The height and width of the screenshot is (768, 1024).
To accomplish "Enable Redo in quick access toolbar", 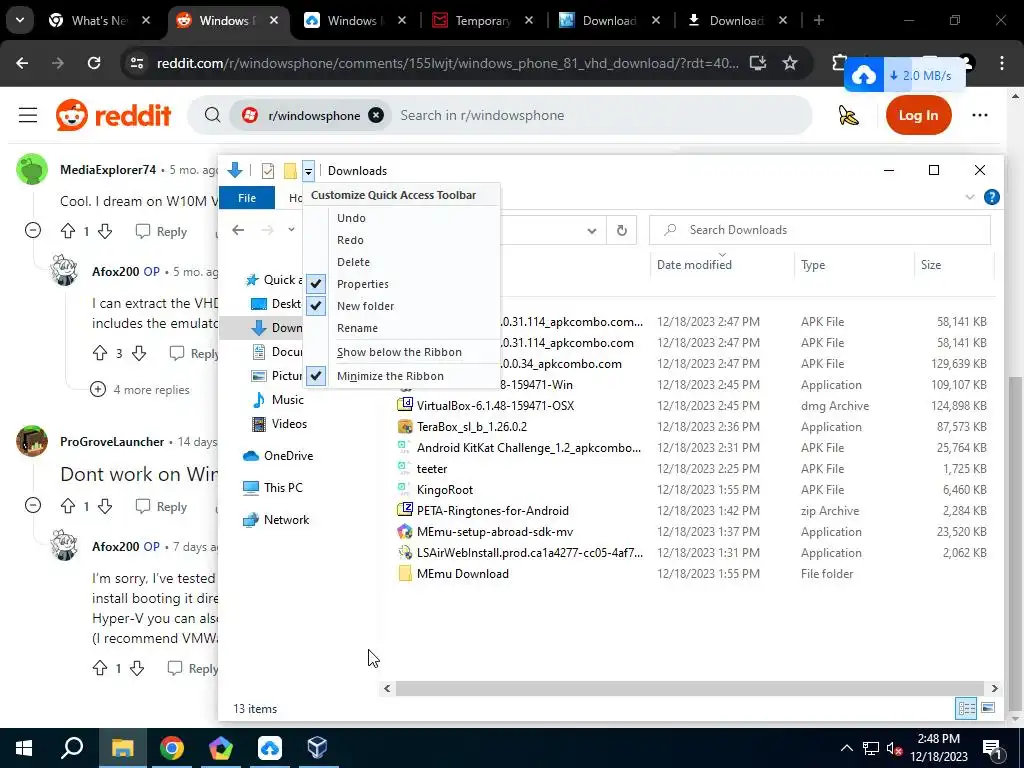I will click(402, 240).
